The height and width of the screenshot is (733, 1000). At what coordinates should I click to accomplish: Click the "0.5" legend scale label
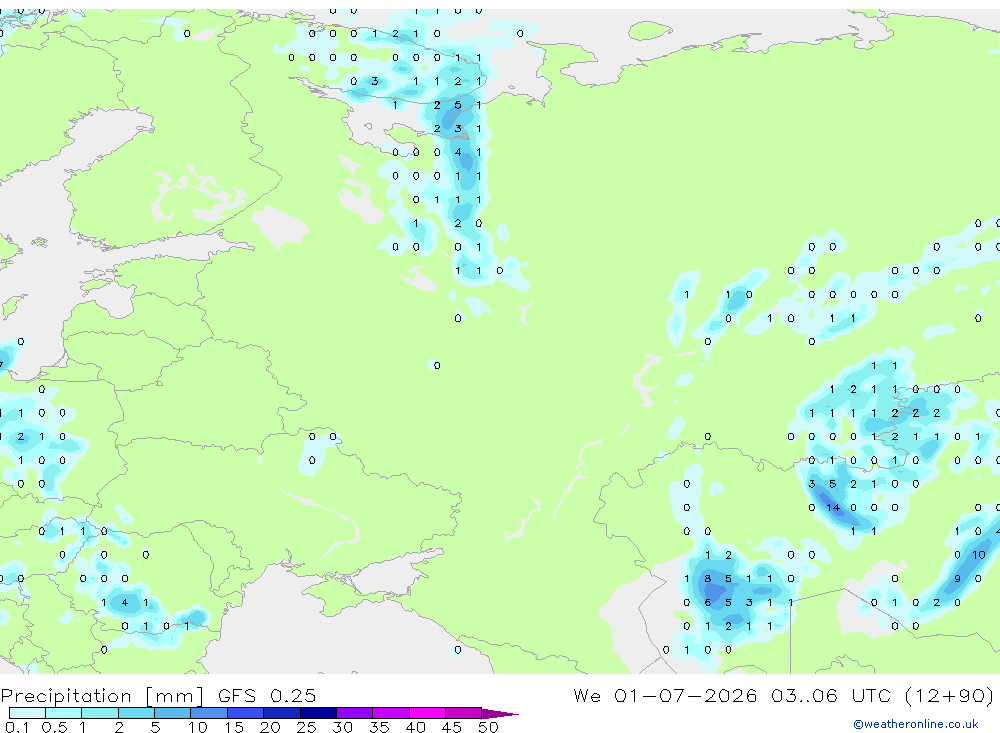pyautogui.click(x=54, y=727)
